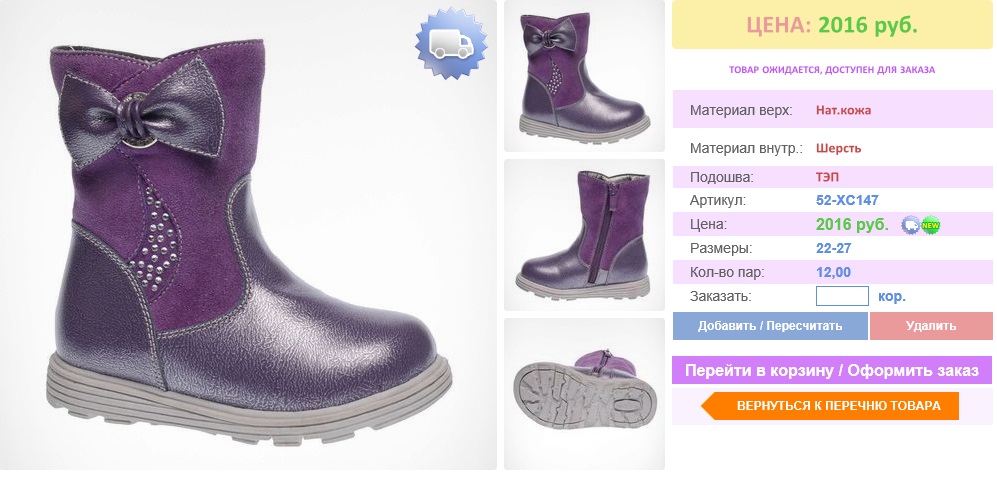
Task: Click the size range 22-27
Action: point(834,248)
